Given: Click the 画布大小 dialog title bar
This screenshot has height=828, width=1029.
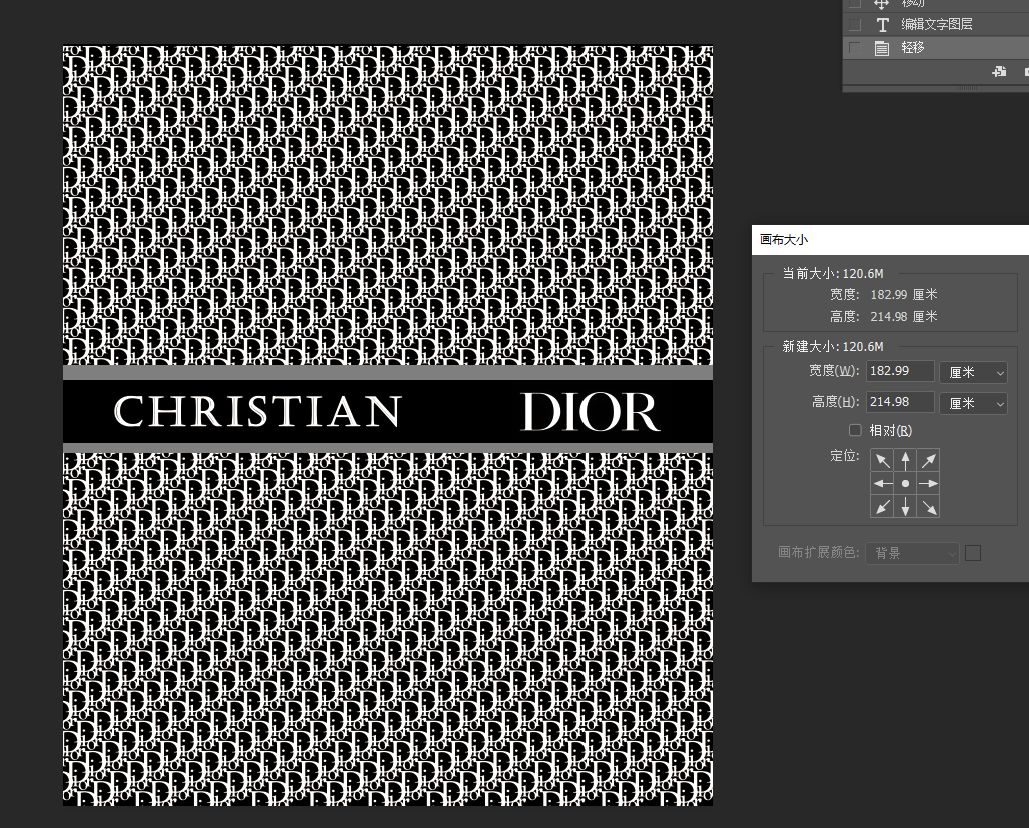Looking at the screenshot, I should coord(891,239).
